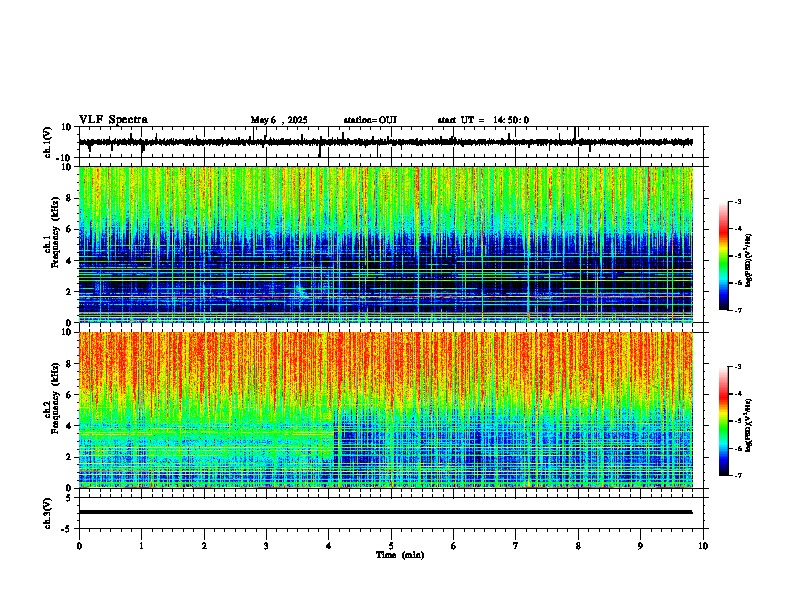Select the date text "May 6 , 2025"
The image size is (792, 612).
279,120
